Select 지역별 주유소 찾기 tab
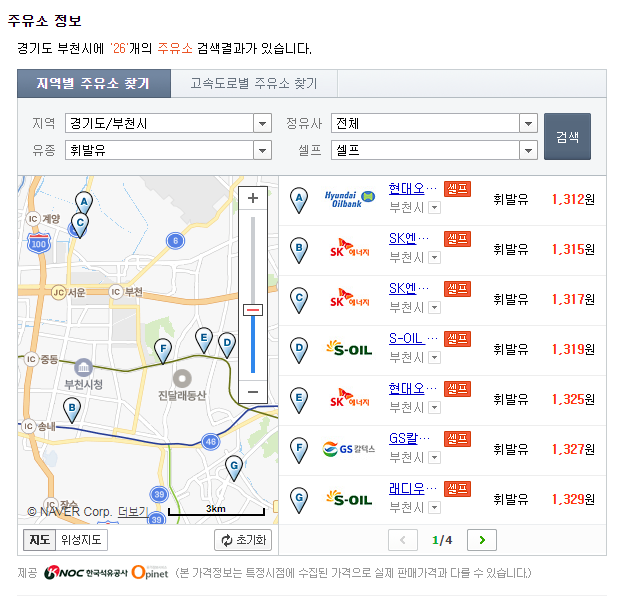Image resolution: width=624 pixels, height=600 pixels. point(94,84)
